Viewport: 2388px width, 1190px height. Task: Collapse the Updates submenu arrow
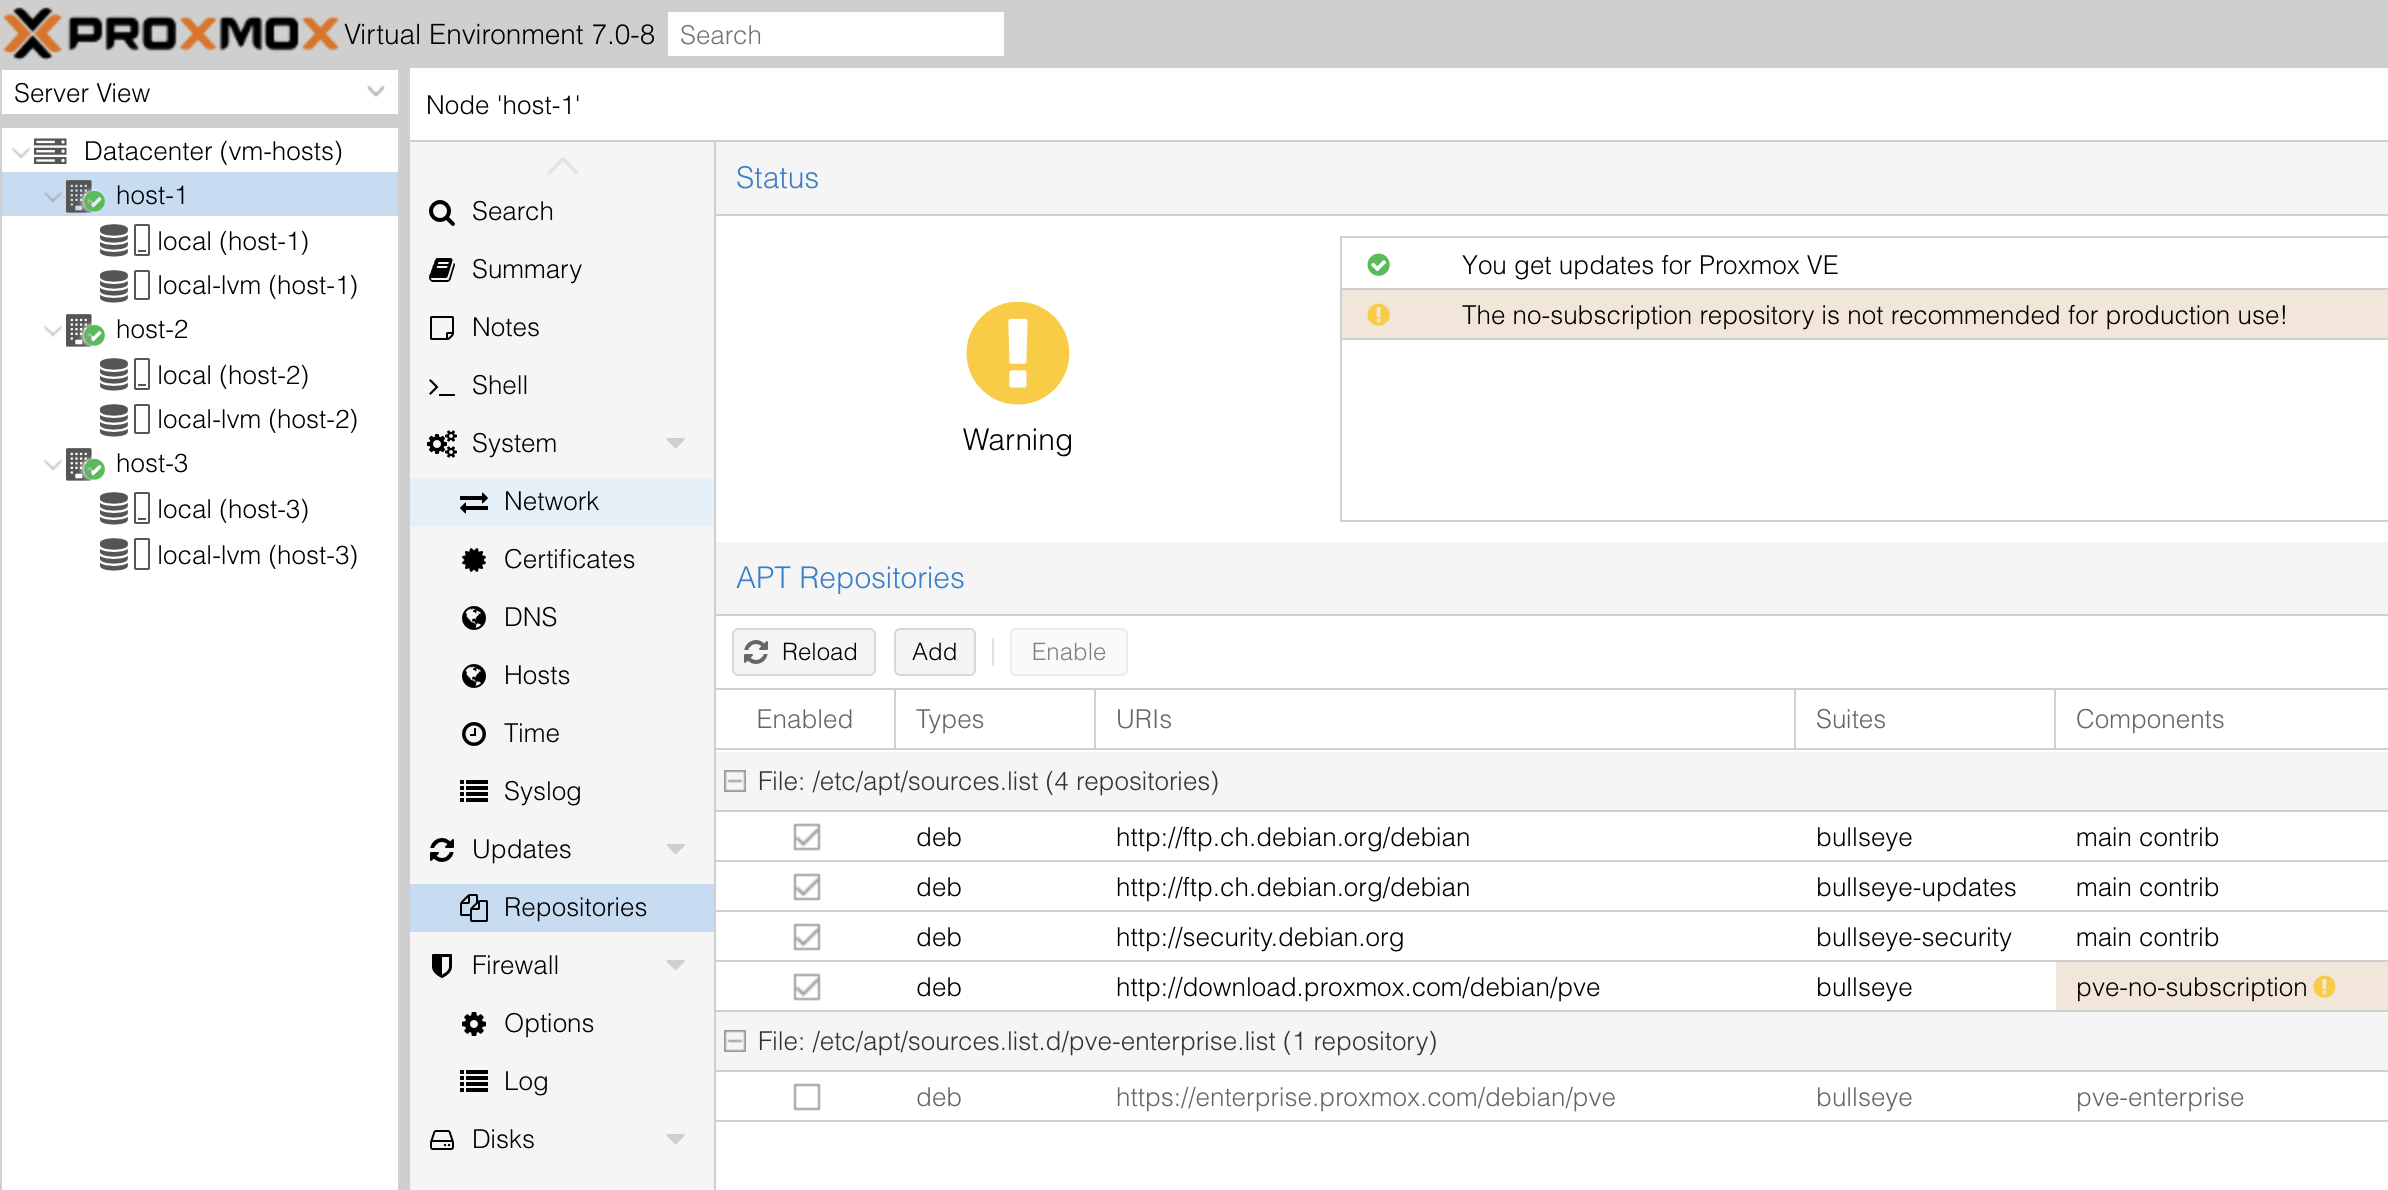676,849
